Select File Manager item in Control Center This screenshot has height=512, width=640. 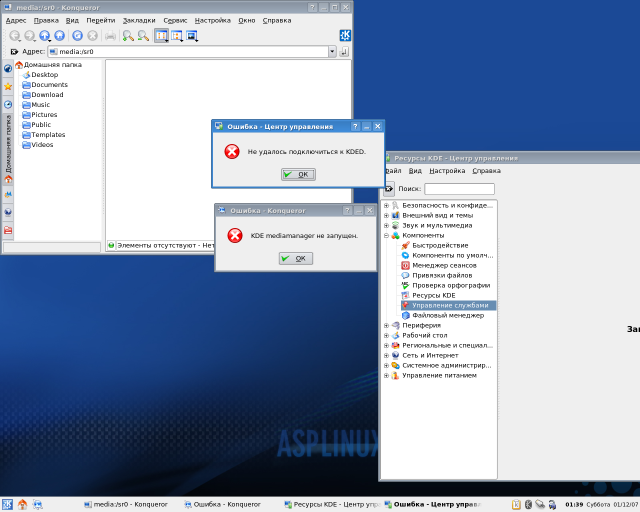pos(443,315)
